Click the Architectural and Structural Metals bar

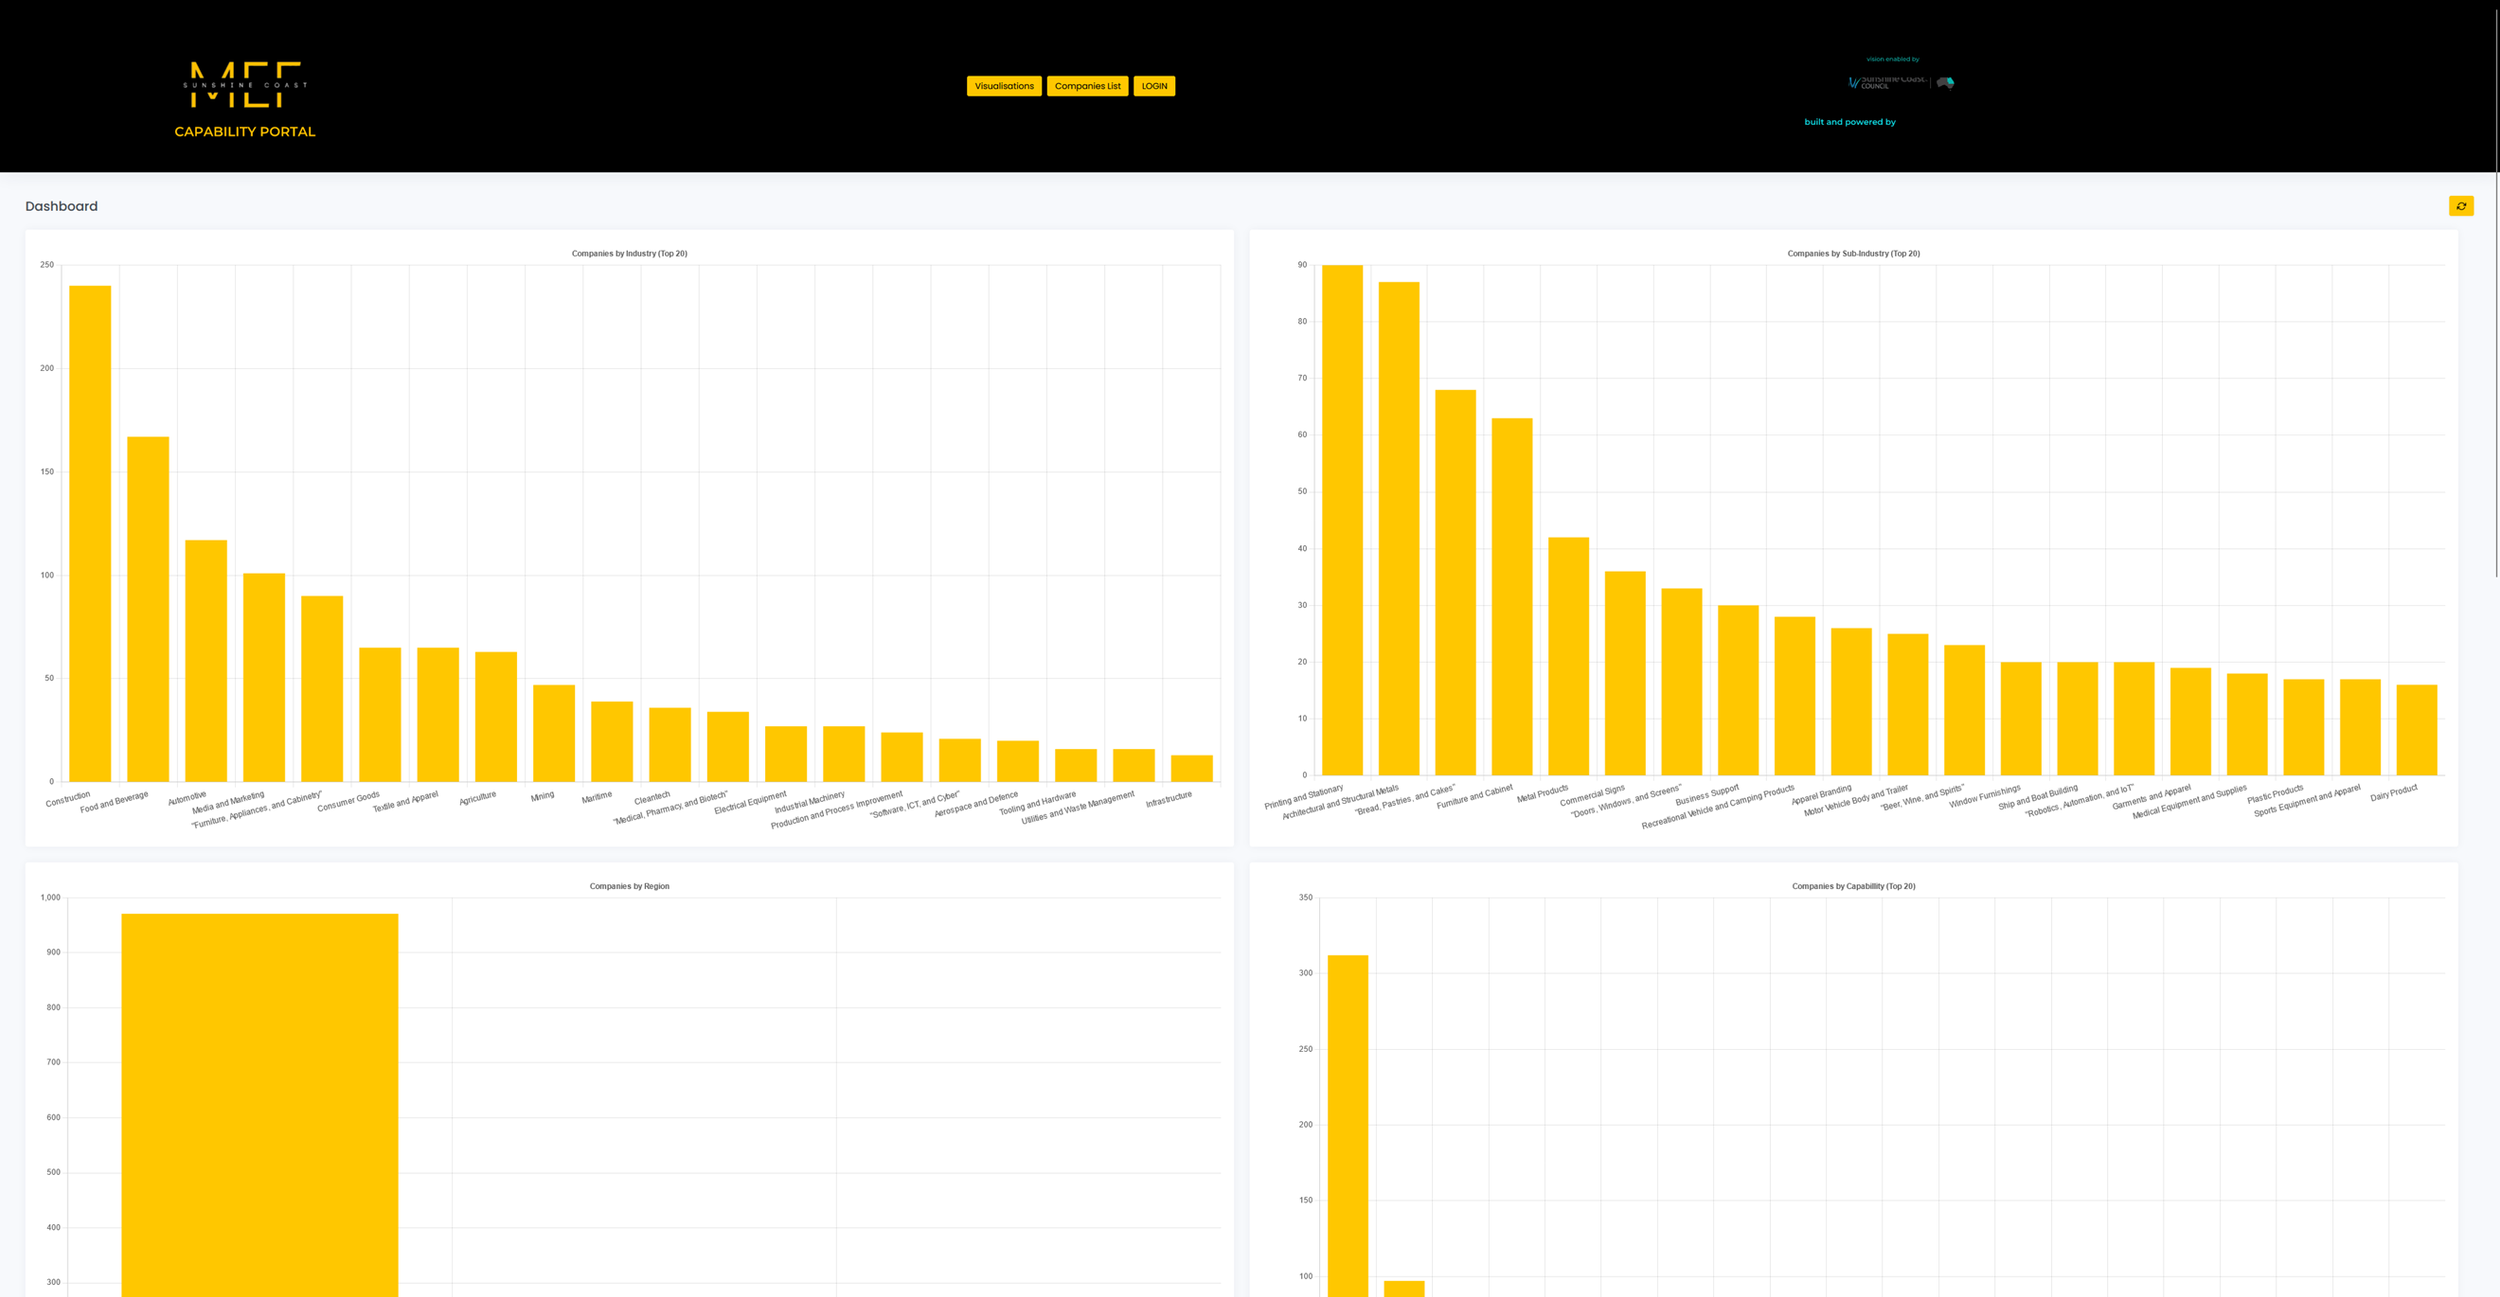tap(1399, 528)
